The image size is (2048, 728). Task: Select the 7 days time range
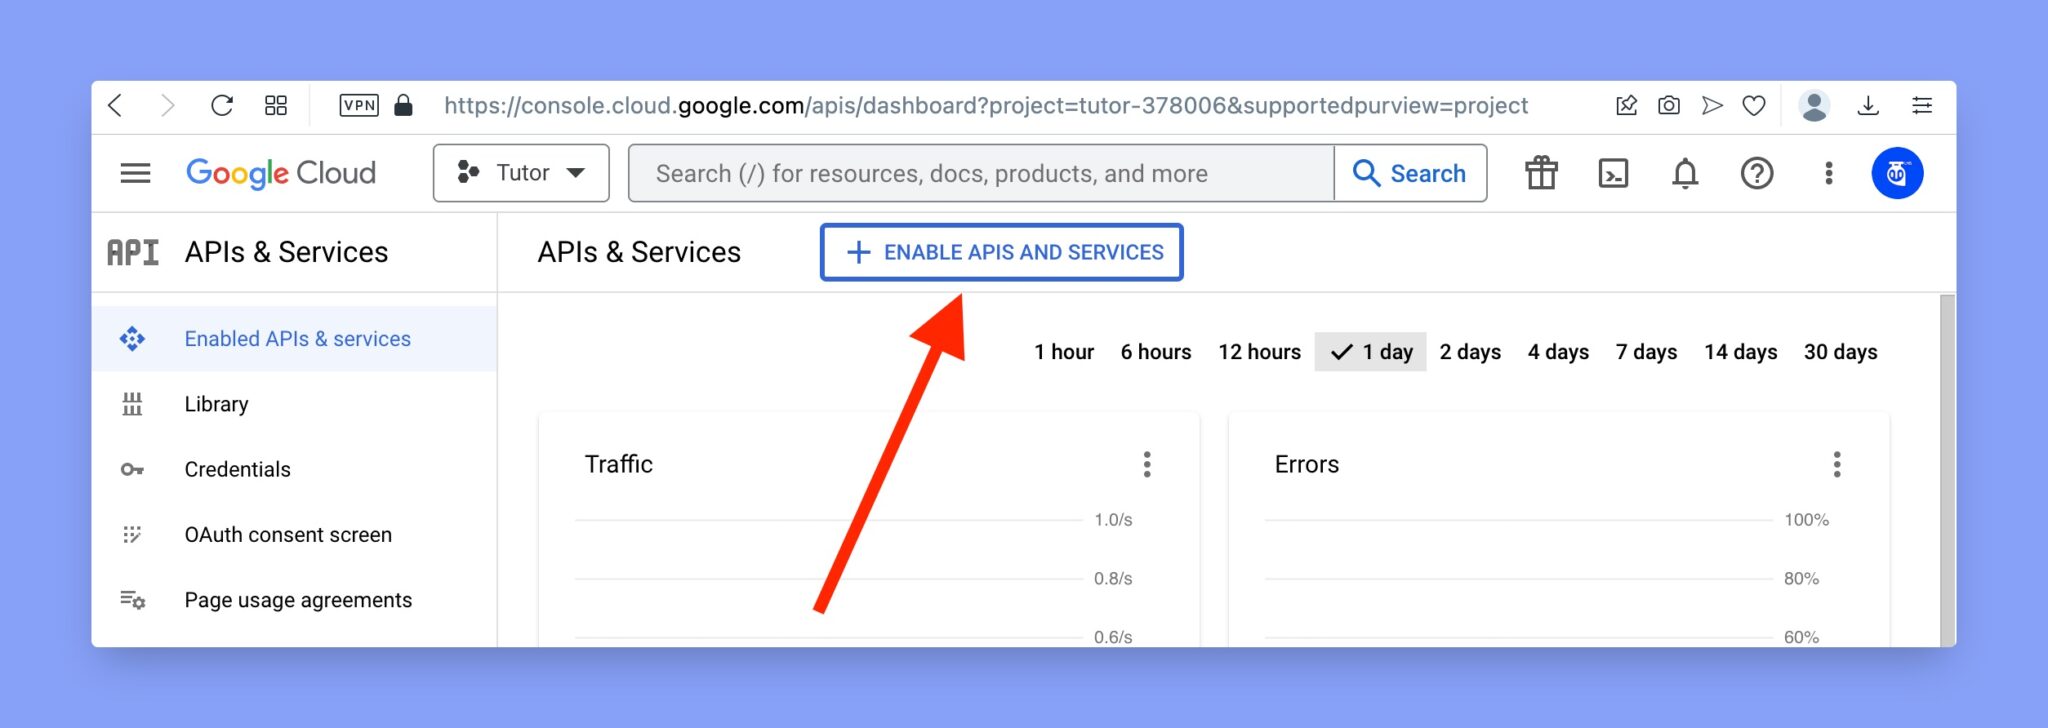pyautogui.click(x=1645, y=351)
